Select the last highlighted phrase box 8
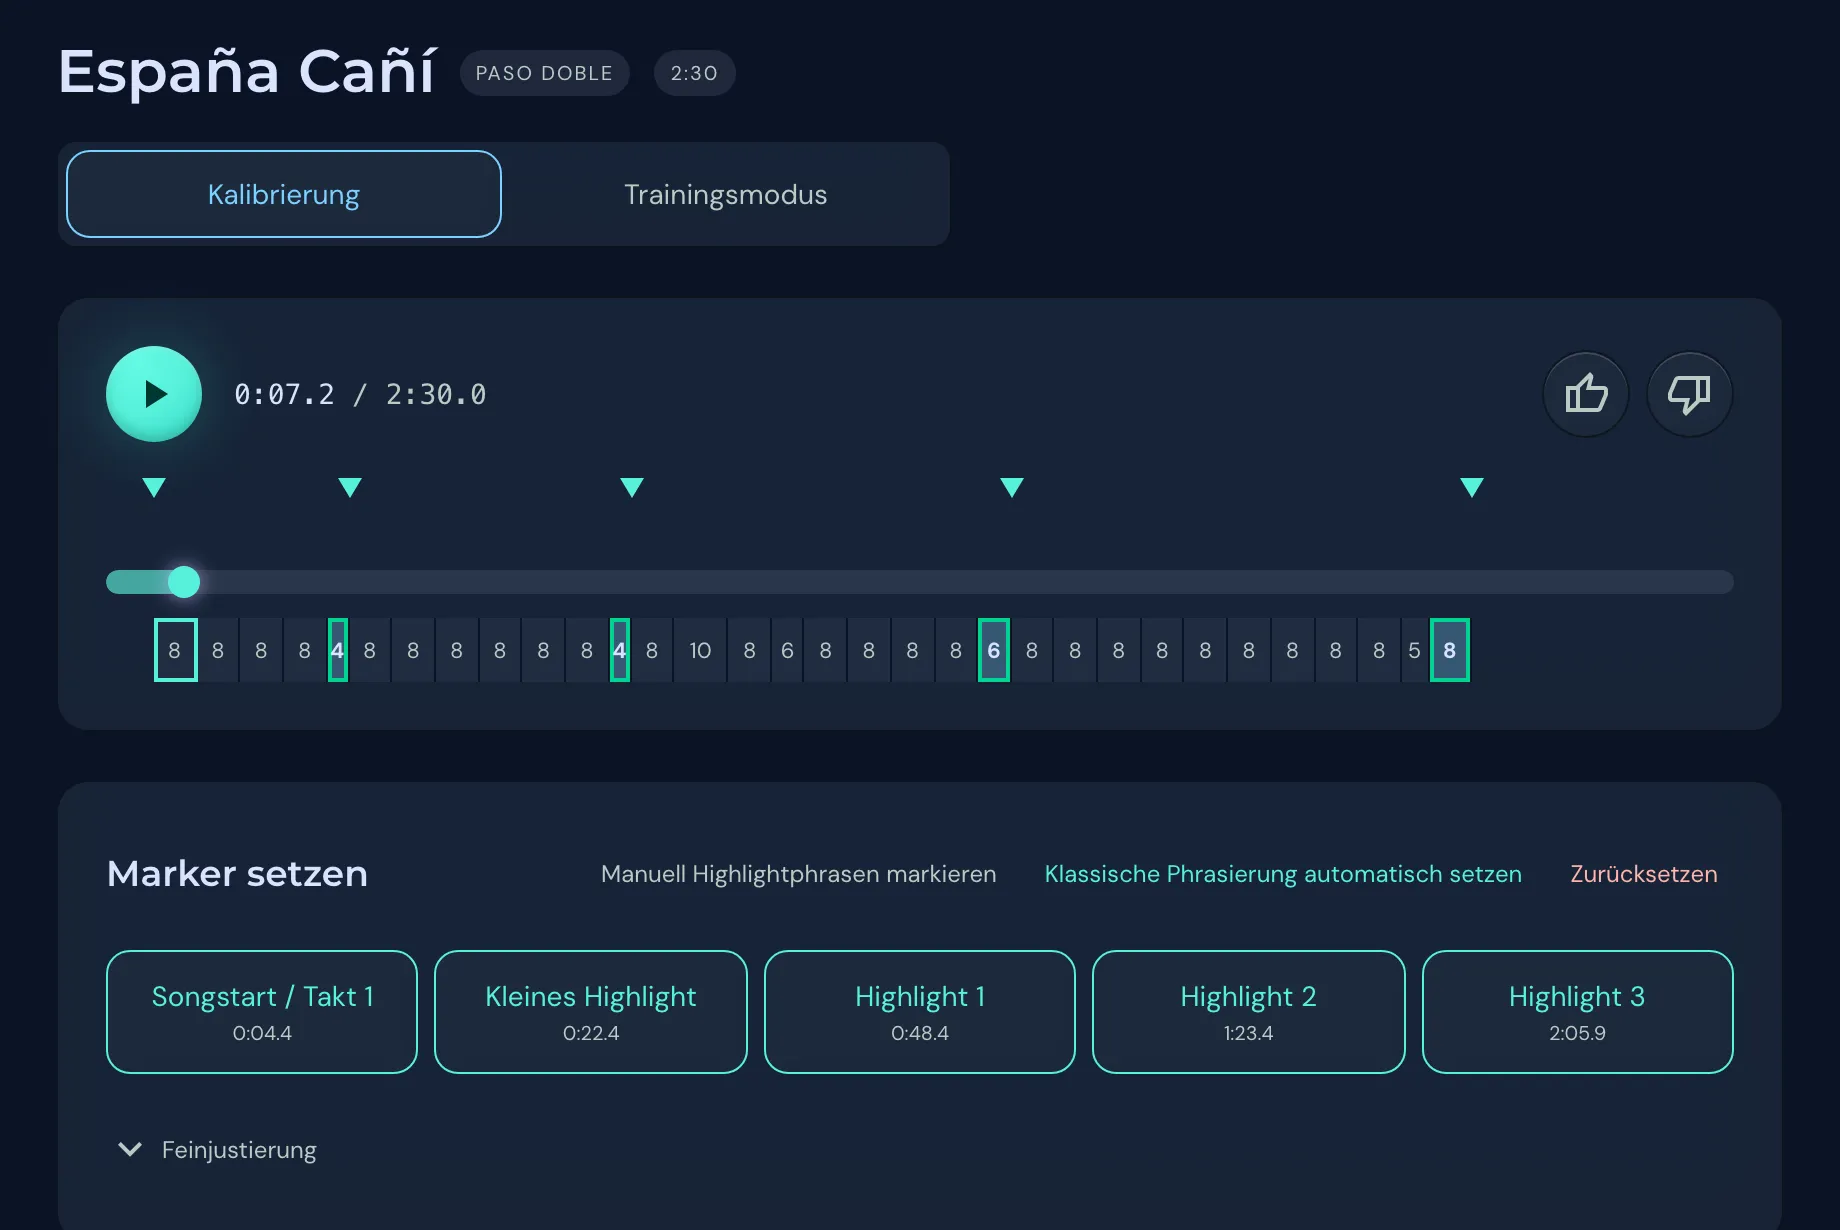This screenshot has width=1840, height=1230. 1450,650
